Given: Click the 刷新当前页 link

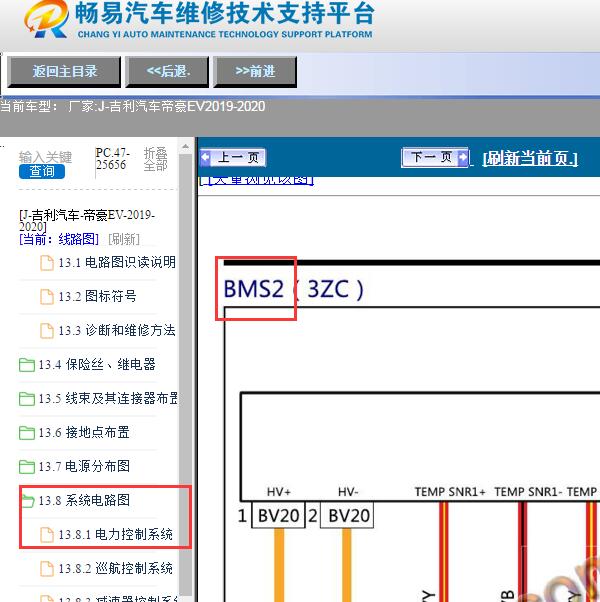Looking at the screenshot, I should (x=530, y=158).
